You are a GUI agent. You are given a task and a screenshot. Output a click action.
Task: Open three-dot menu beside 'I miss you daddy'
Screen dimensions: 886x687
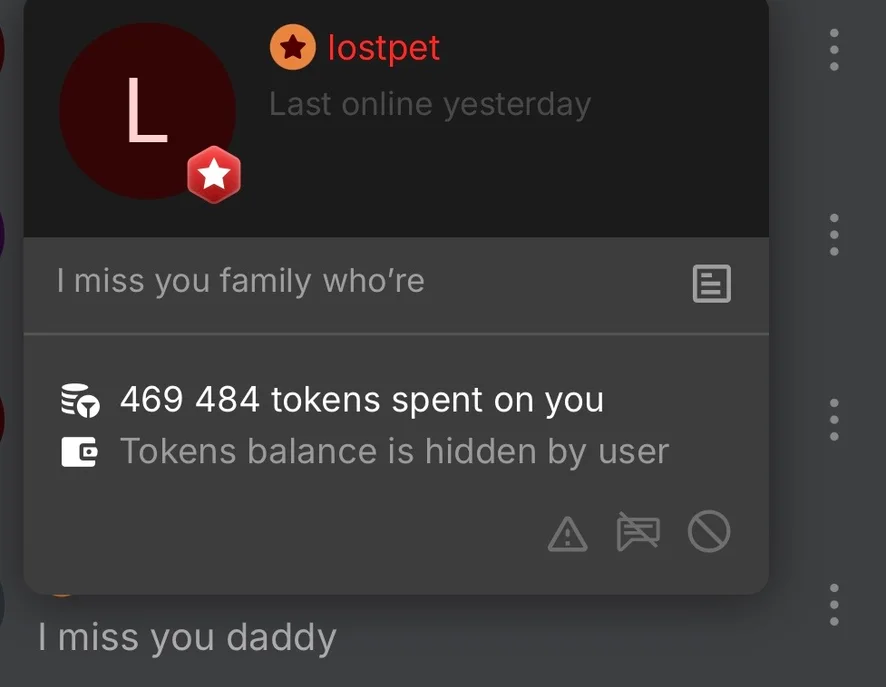click(834, 605)
